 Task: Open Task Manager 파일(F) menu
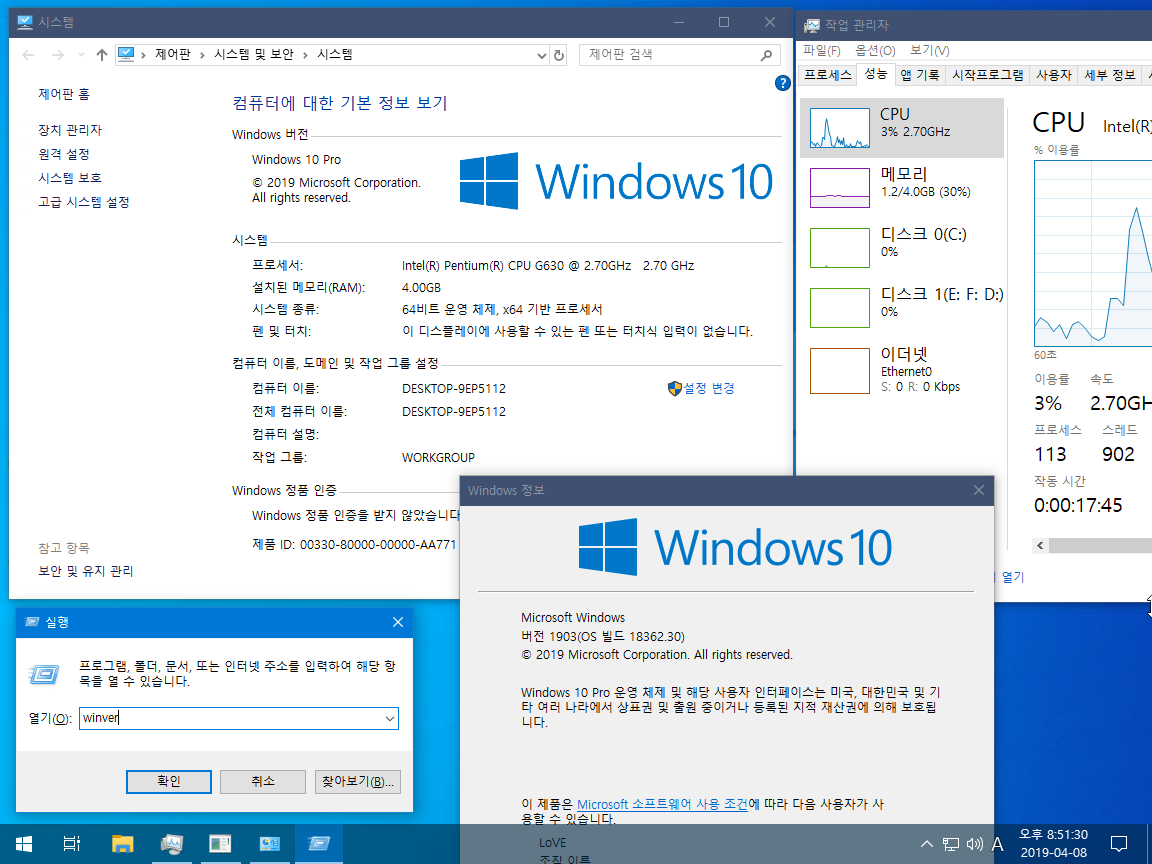[821, 50]
